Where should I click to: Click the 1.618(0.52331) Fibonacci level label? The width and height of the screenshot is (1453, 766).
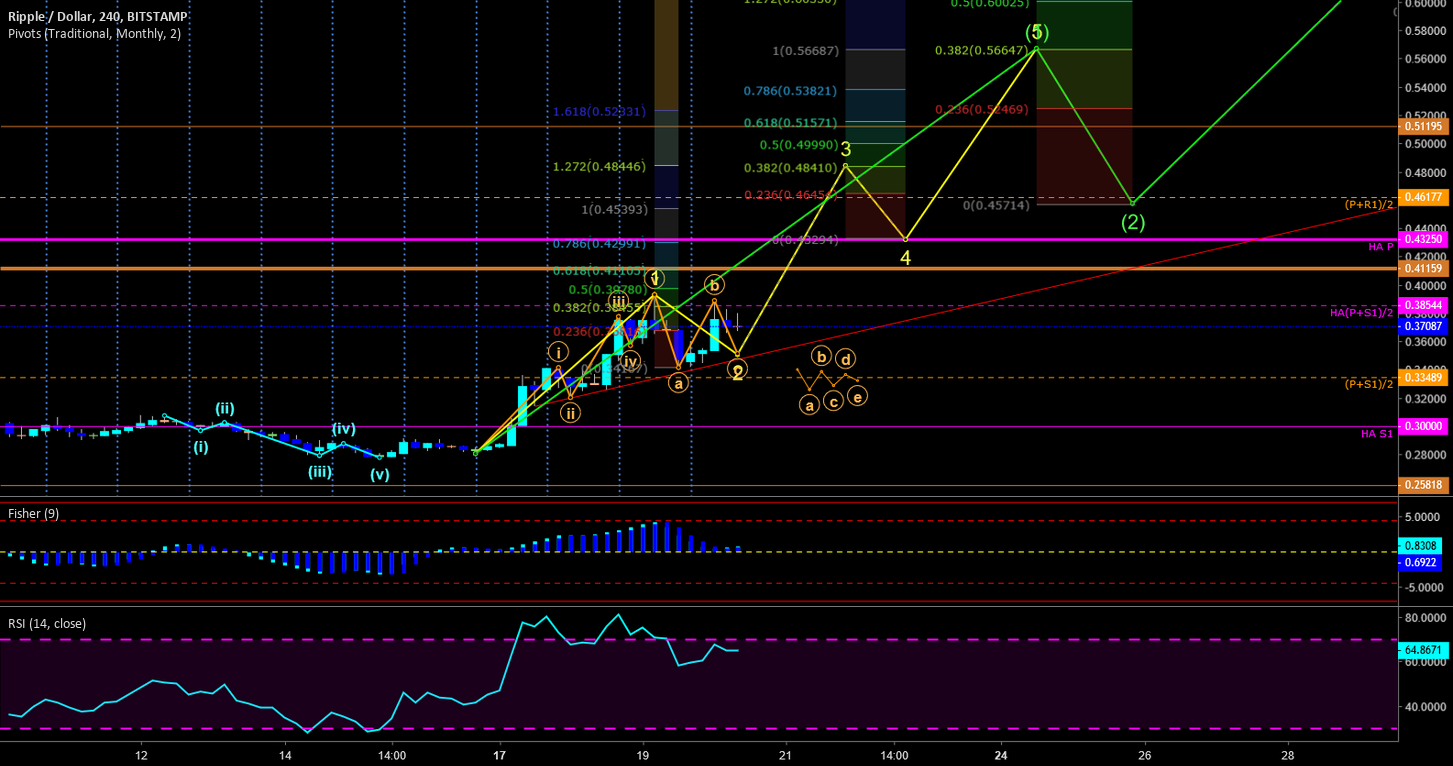pyautogui.click(x=599, y=112)
